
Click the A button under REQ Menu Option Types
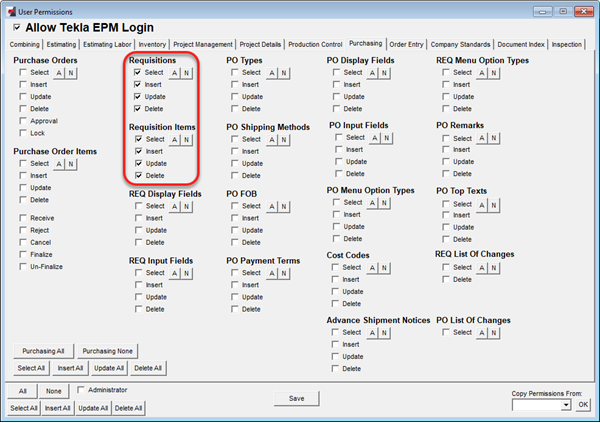(x=482, y=73)
